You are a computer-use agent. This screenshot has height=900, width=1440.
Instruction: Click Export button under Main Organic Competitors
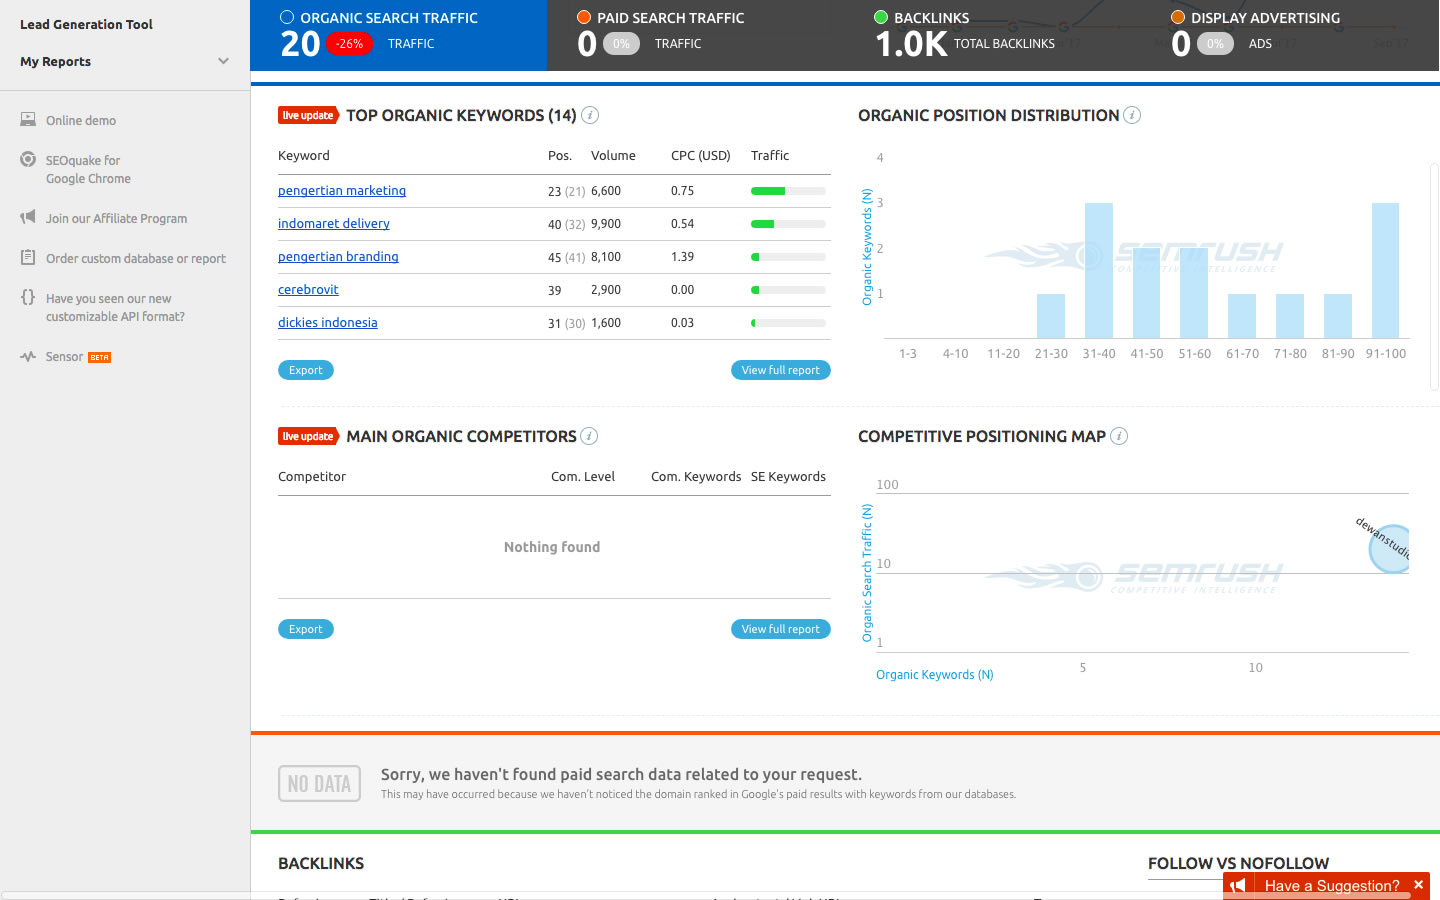[x=305, y=629]
